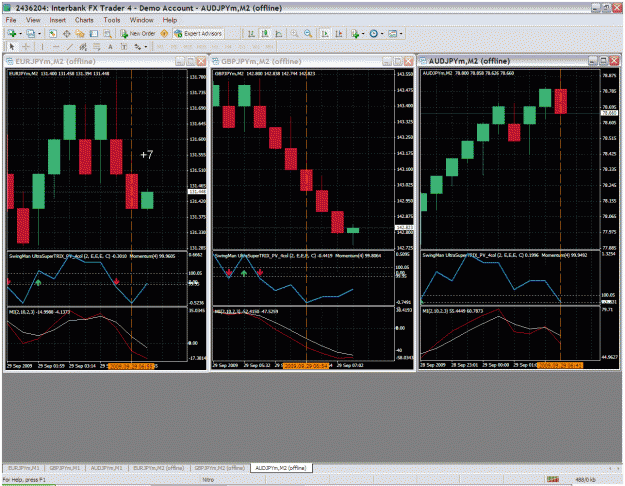This screenshot has width=625, height=486.
Task: Switch to Bar Chart display
Action: point(251,34)
